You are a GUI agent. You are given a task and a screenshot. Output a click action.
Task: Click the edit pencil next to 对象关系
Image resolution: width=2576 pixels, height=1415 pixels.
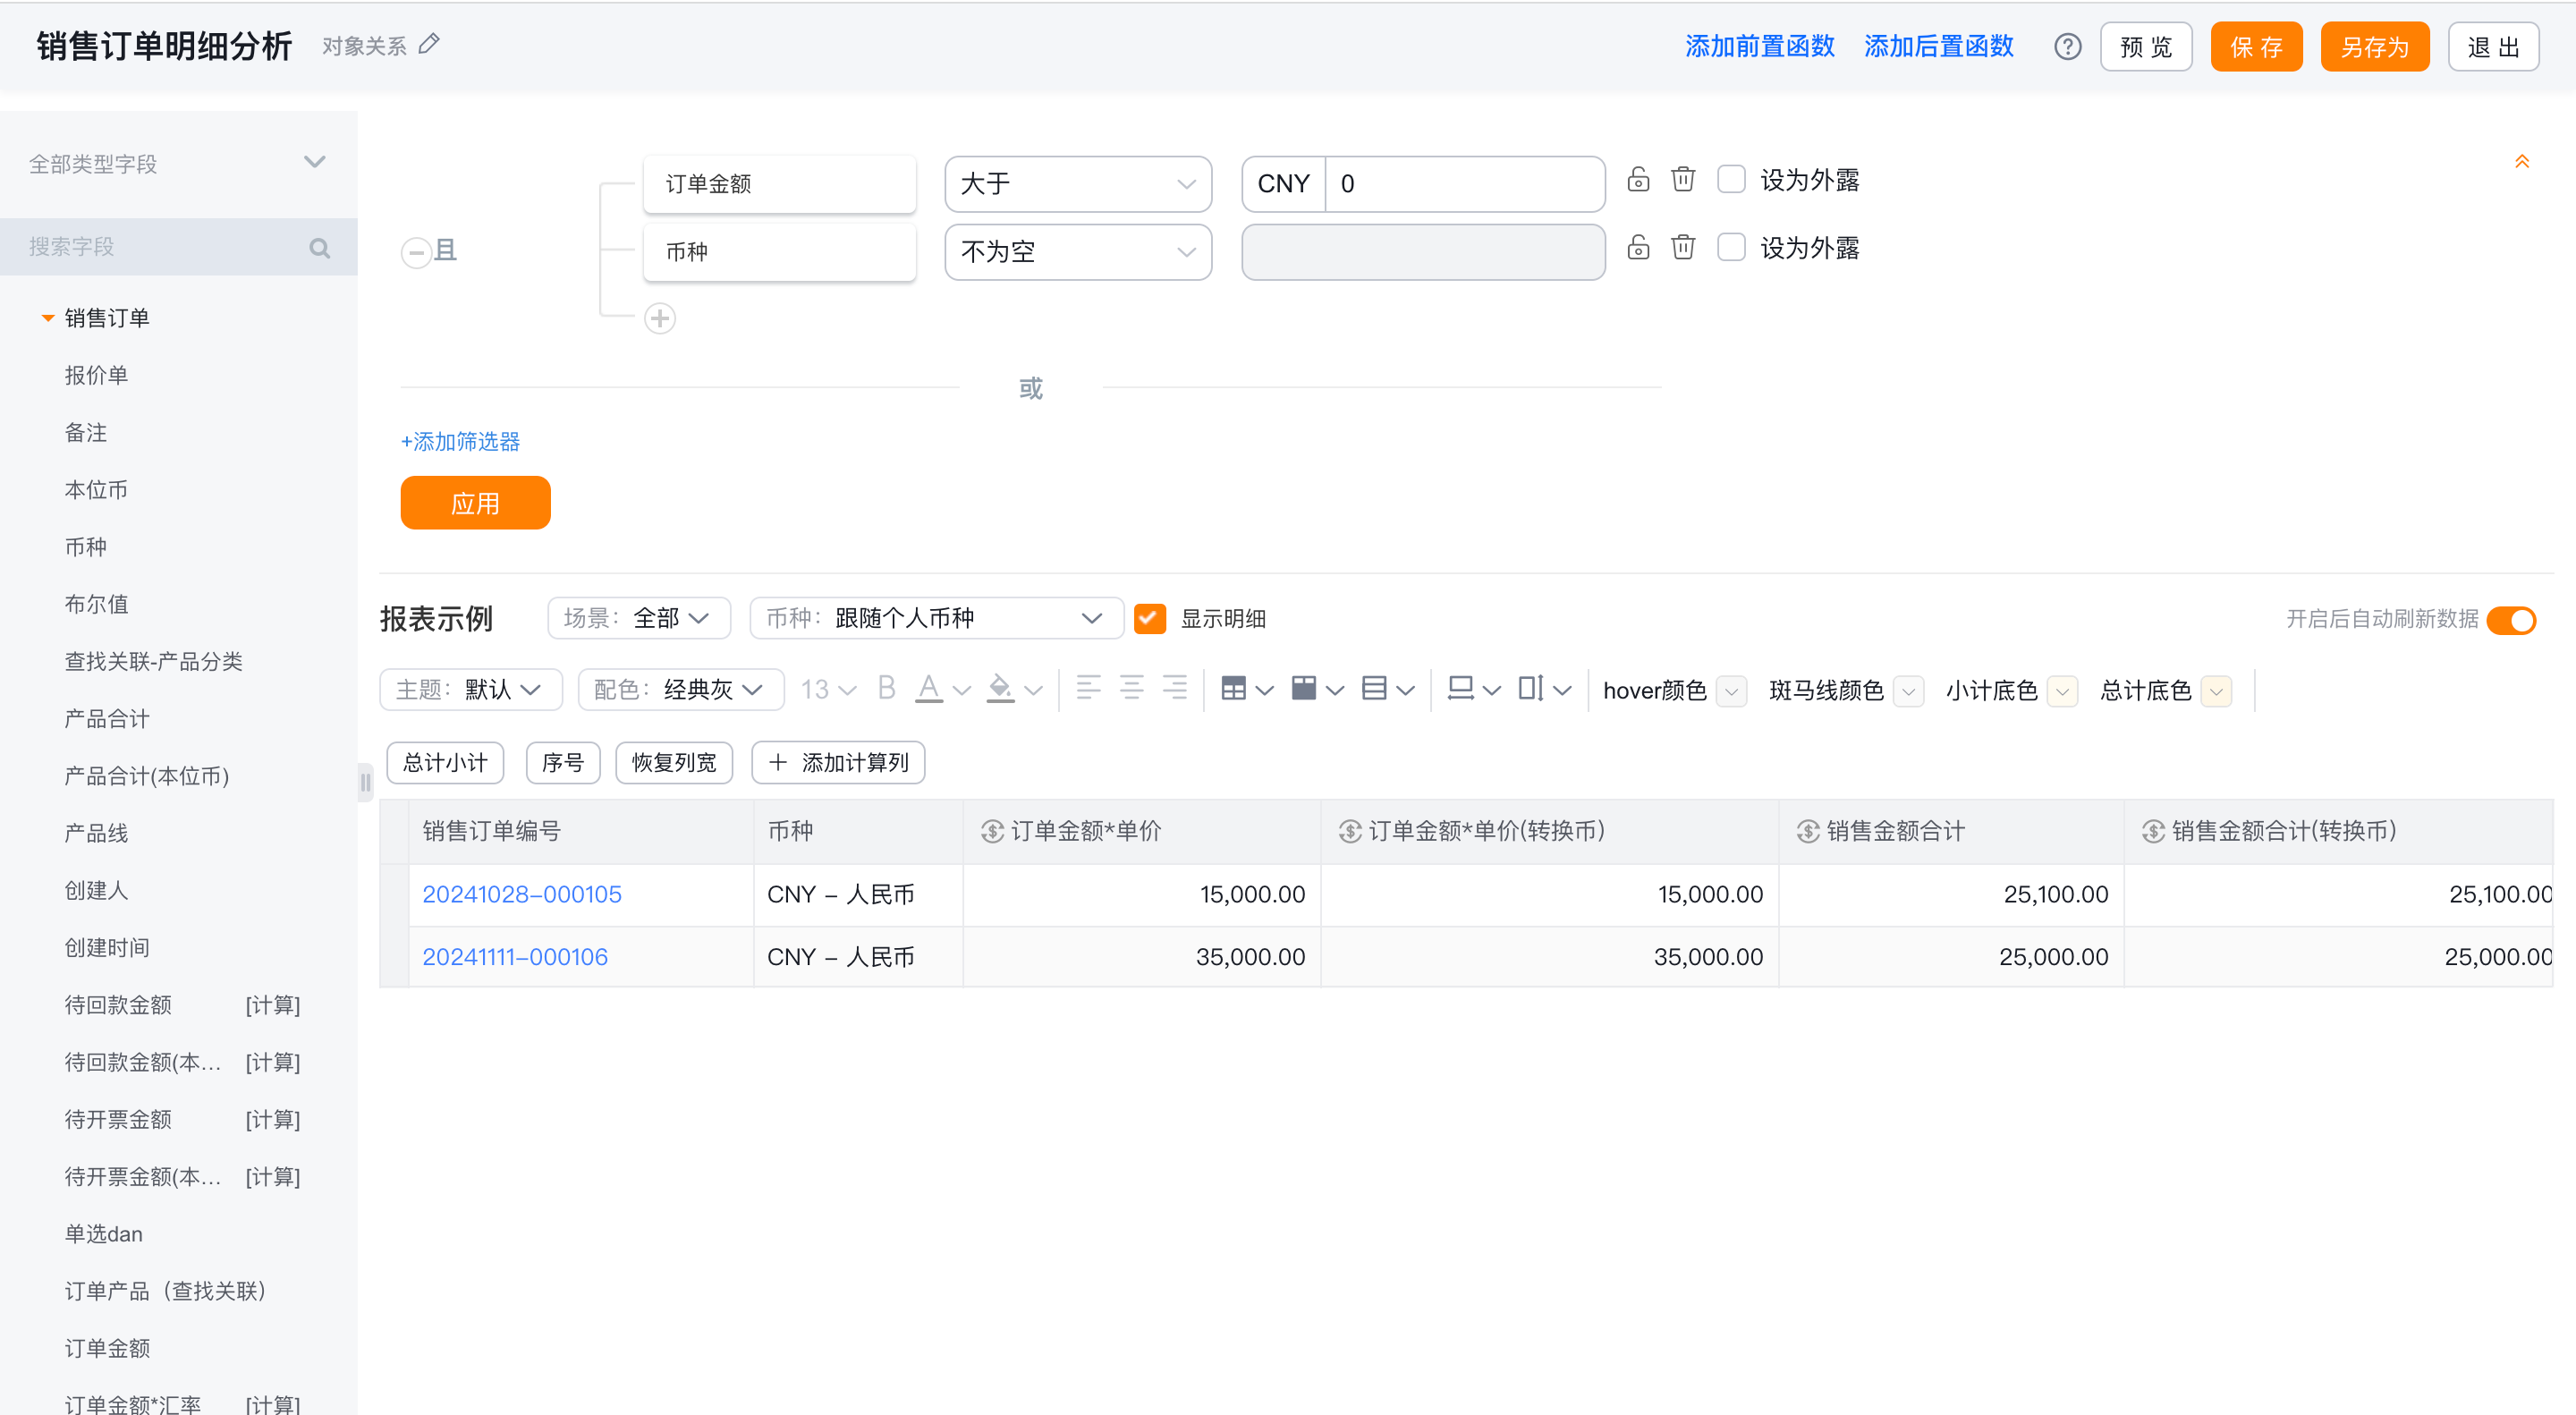428,44
